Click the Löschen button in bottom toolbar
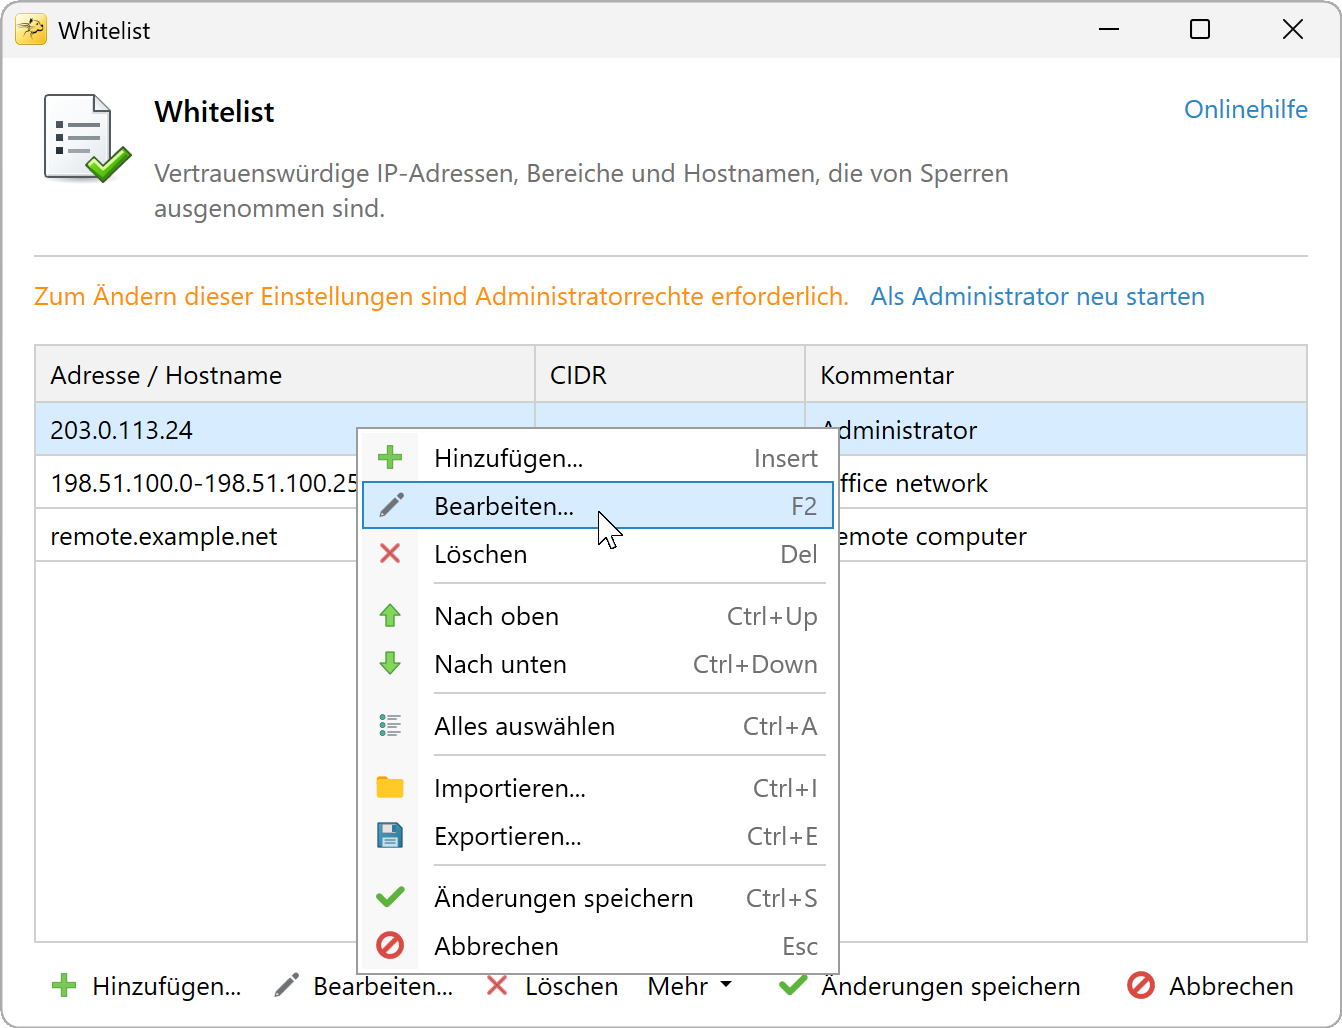Image resolution: width=1342 pixels, height=1028 pixels. 552,986
